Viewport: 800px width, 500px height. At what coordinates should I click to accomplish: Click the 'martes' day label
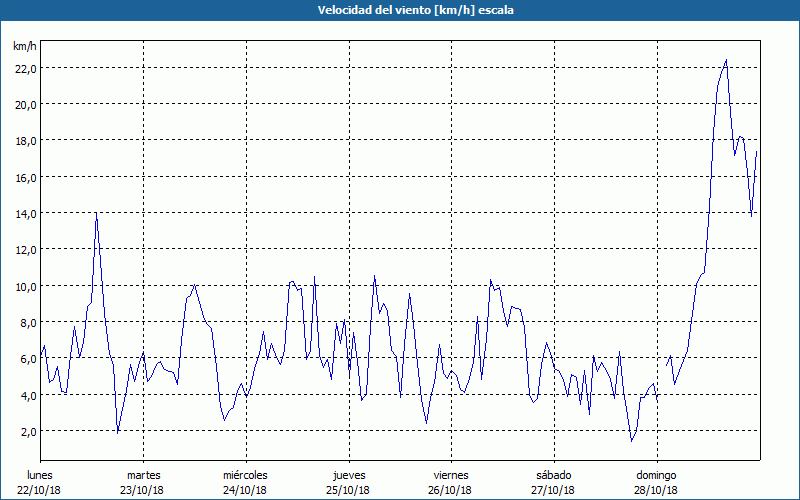pyautogui.click(x=144, y=475)
